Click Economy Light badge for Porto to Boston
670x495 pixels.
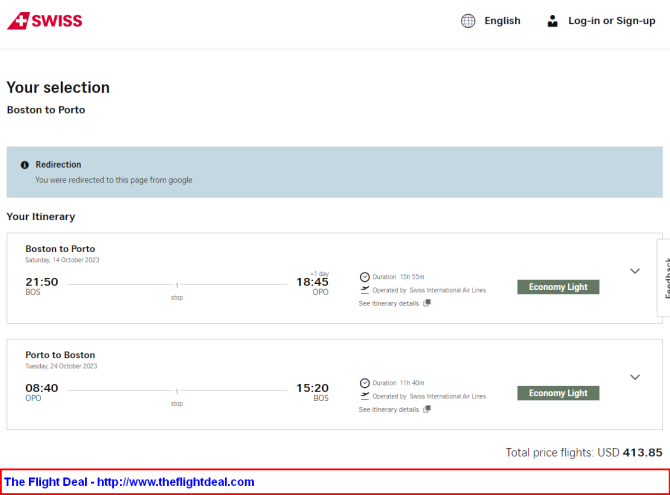point(558,393)
